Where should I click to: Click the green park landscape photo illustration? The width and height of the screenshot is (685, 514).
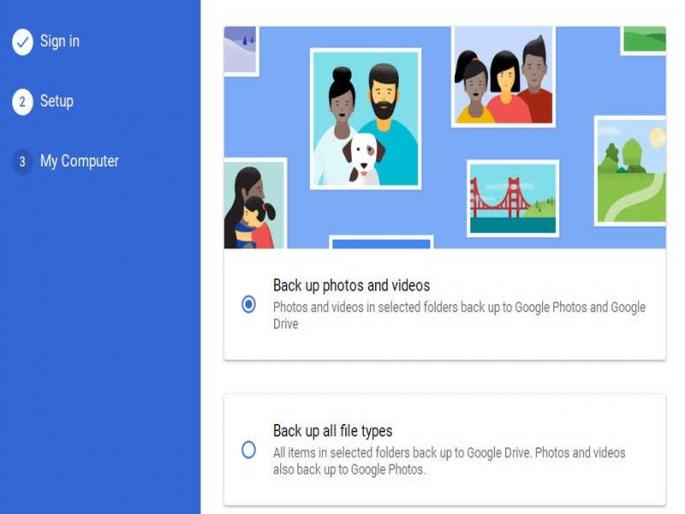(x=630, y=171)
